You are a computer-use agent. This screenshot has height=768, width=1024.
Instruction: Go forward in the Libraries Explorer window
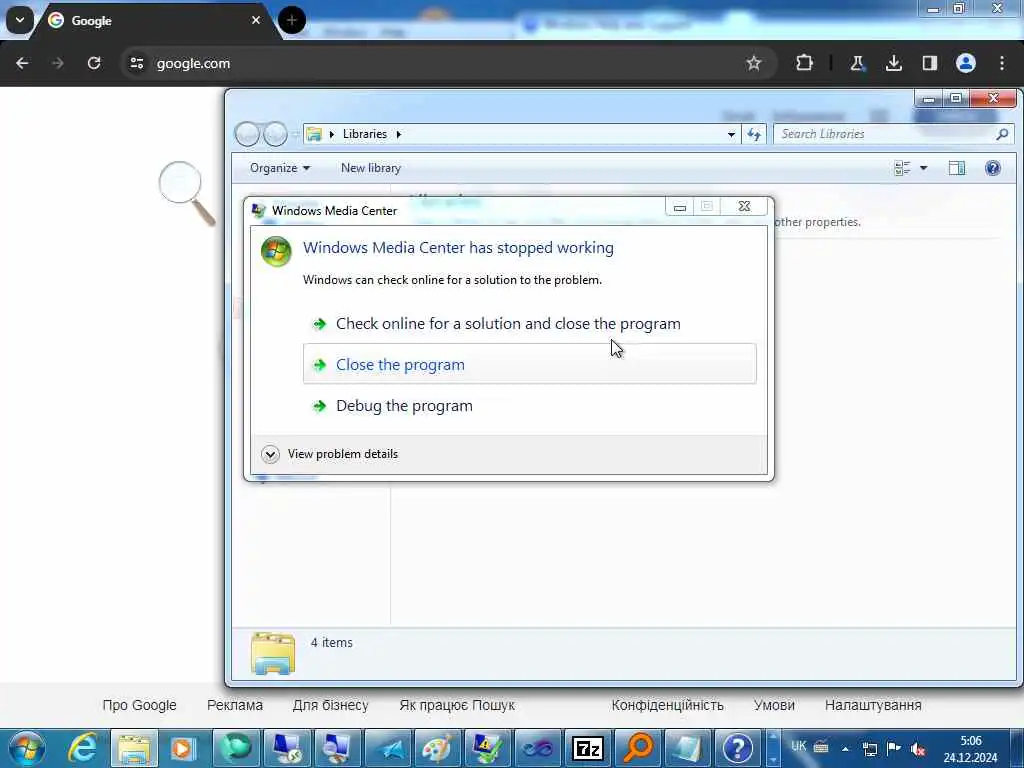[x=275, y=134]
